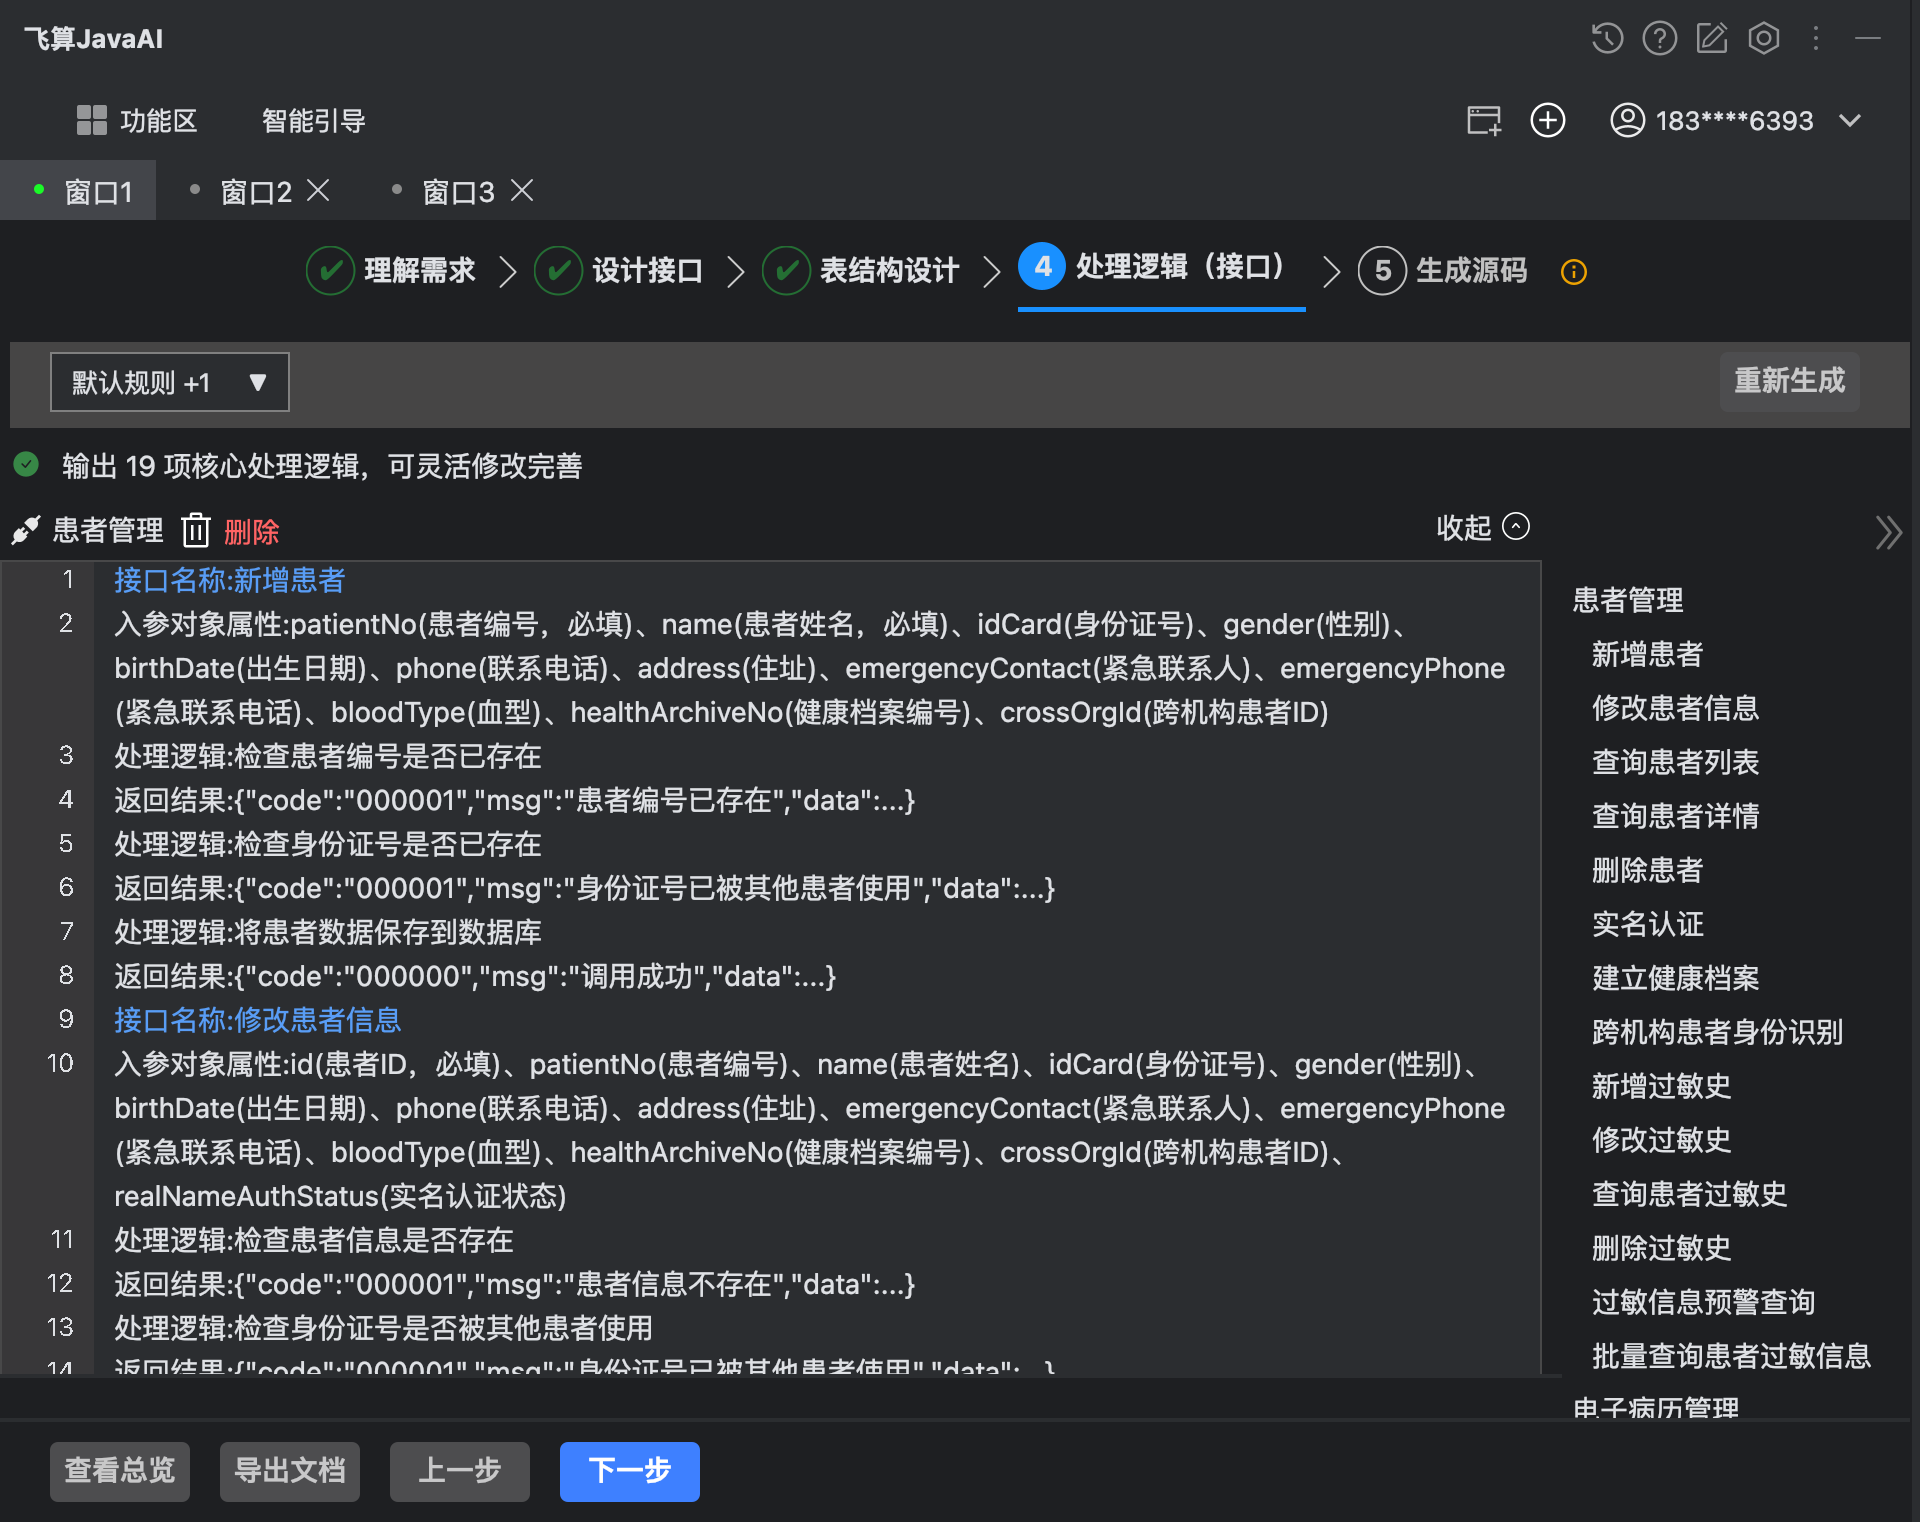Click the 重新生成 button
This screenshot has width=1920, height=1522.
pos(1789,381)
